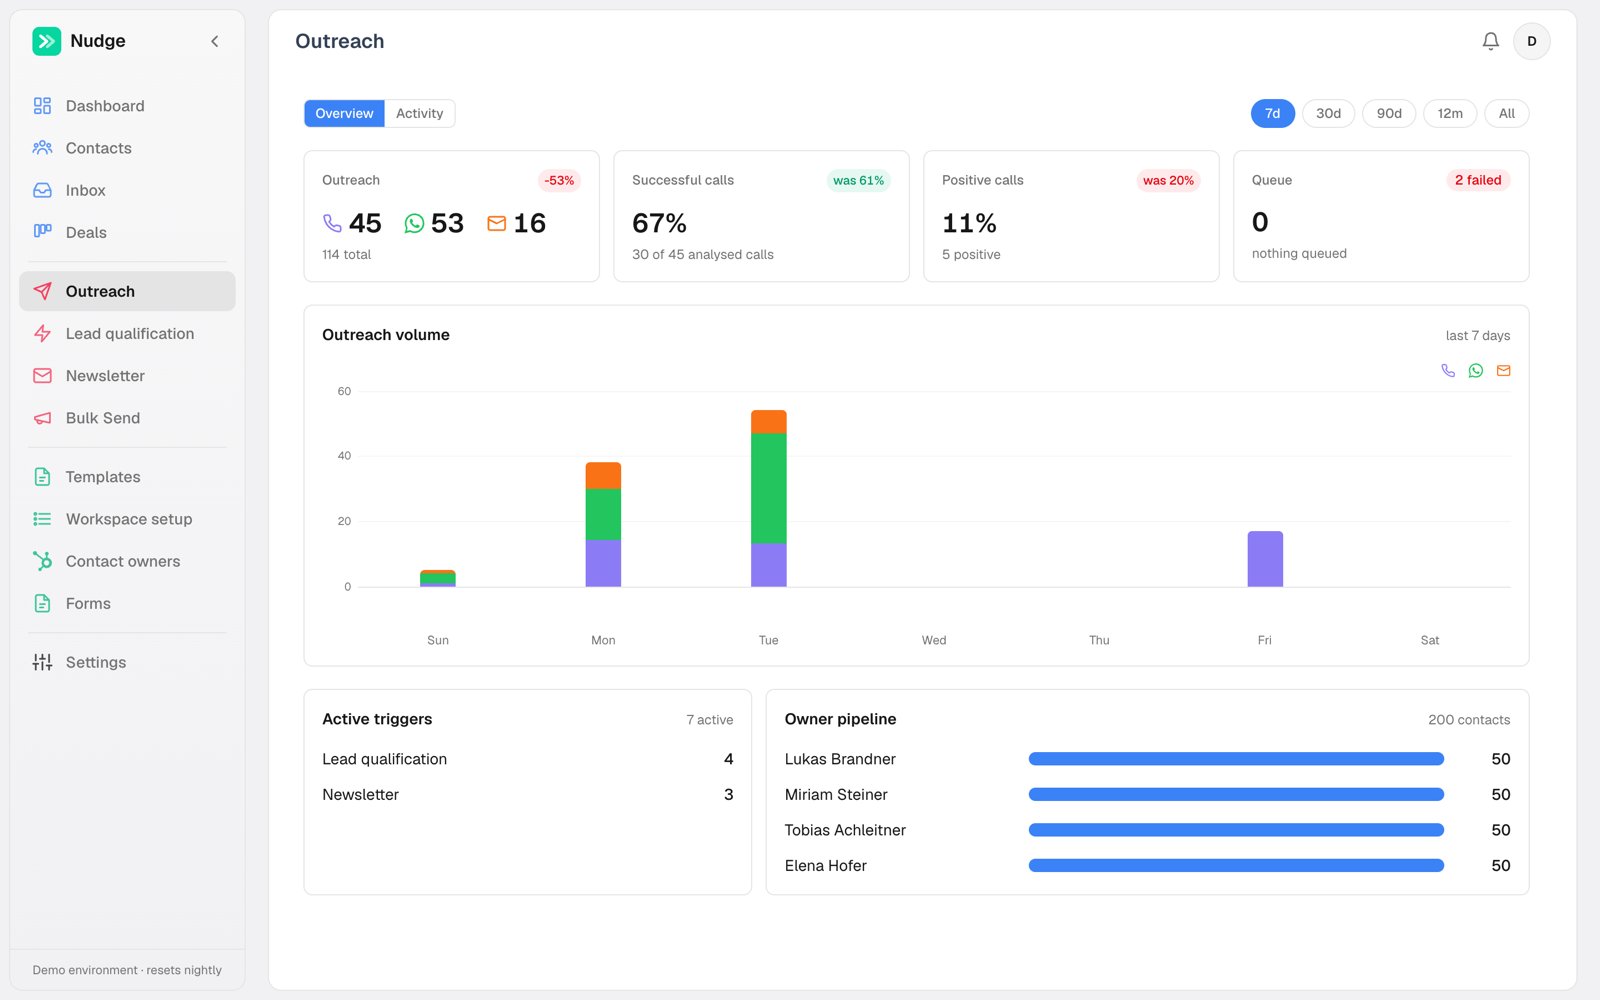Click the Bulk Send megaphone icon
The height and width of the screenshot is (1000, 1600).
click(x=42, y=418)
